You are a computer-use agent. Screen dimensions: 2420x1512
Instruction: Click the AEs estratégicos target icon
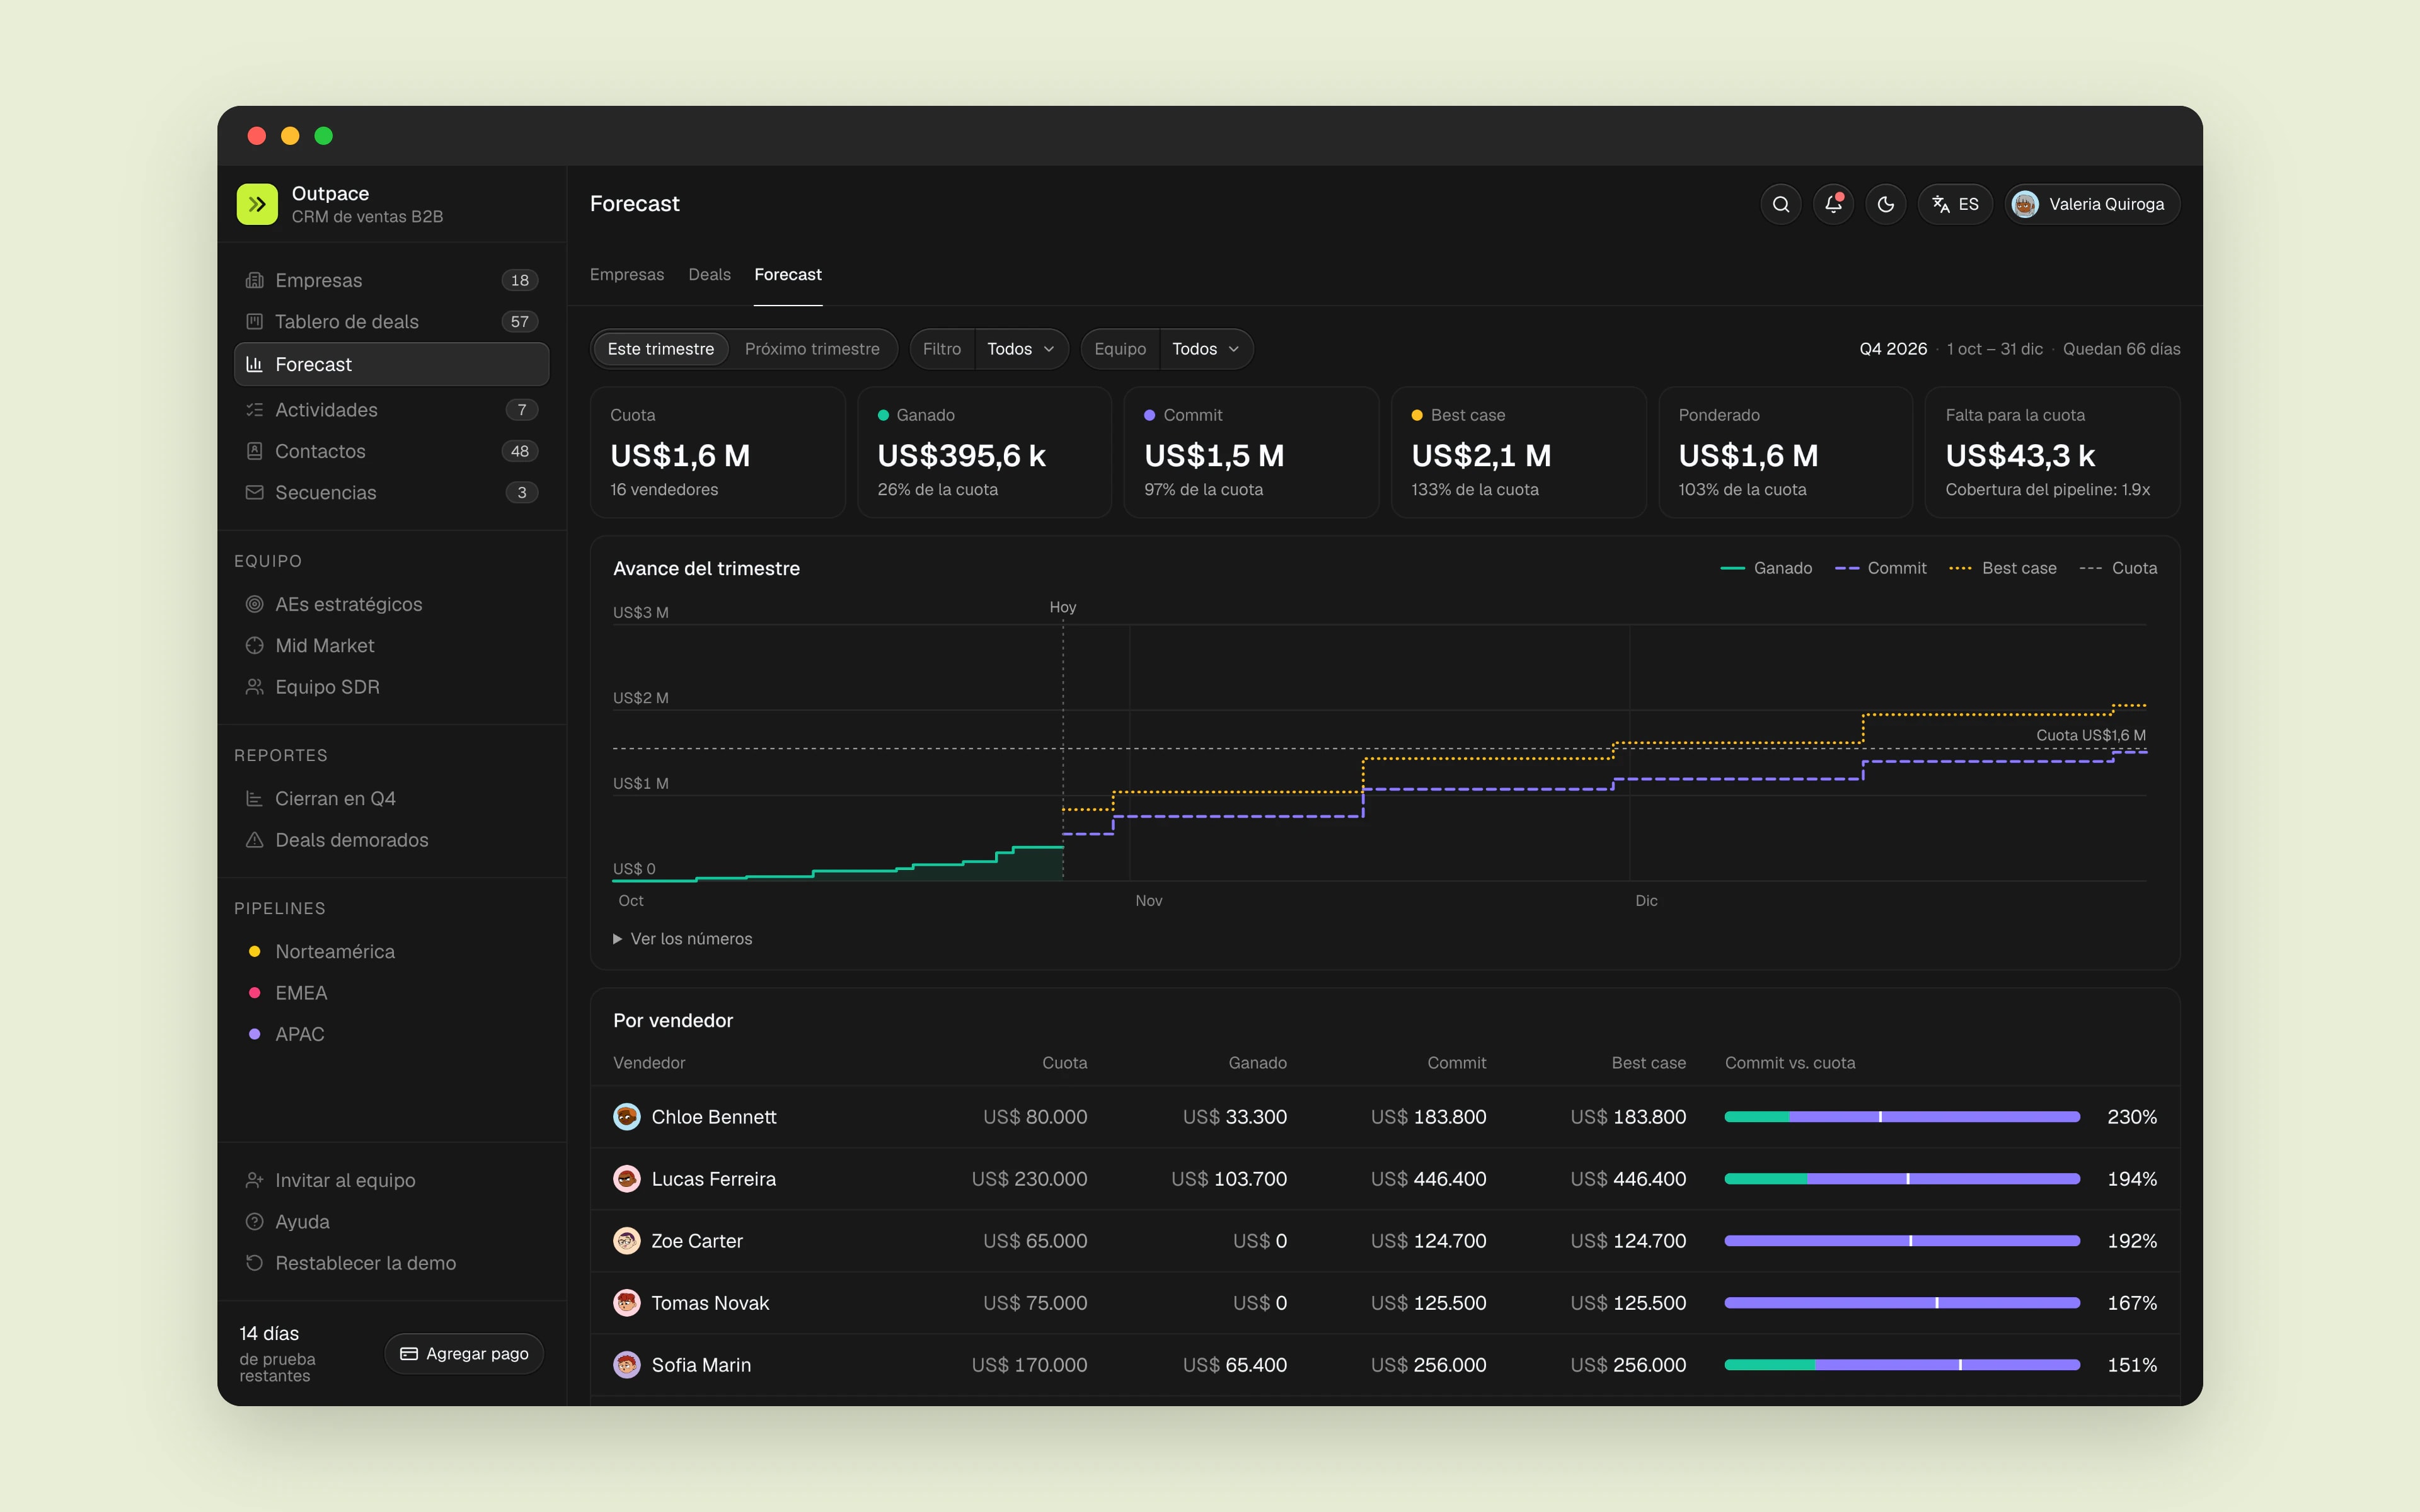[x=255, y=604]
